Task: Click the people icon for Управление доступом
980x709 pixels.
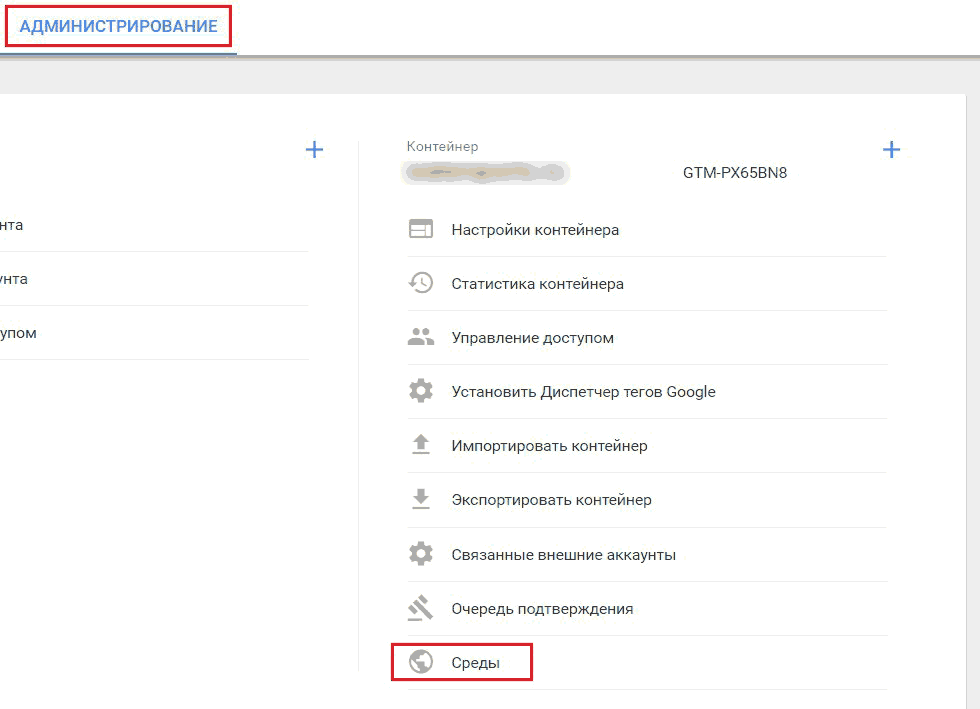Action: pyautogui.click(x=421, y=337)
